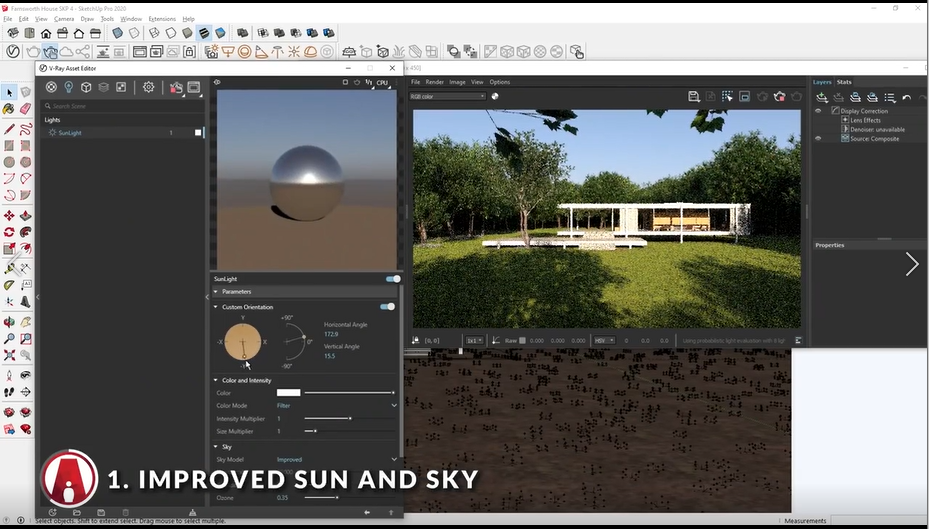Screen dimensions: 929x529
Task: Open Color Mode Filter dropdown
Action: tap(337, 406)
